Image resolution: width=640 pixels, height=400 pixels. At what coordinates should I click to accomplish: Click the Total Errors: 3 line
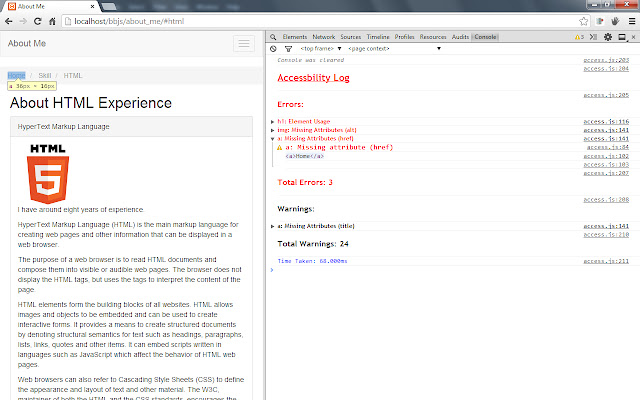pos(305,182)
